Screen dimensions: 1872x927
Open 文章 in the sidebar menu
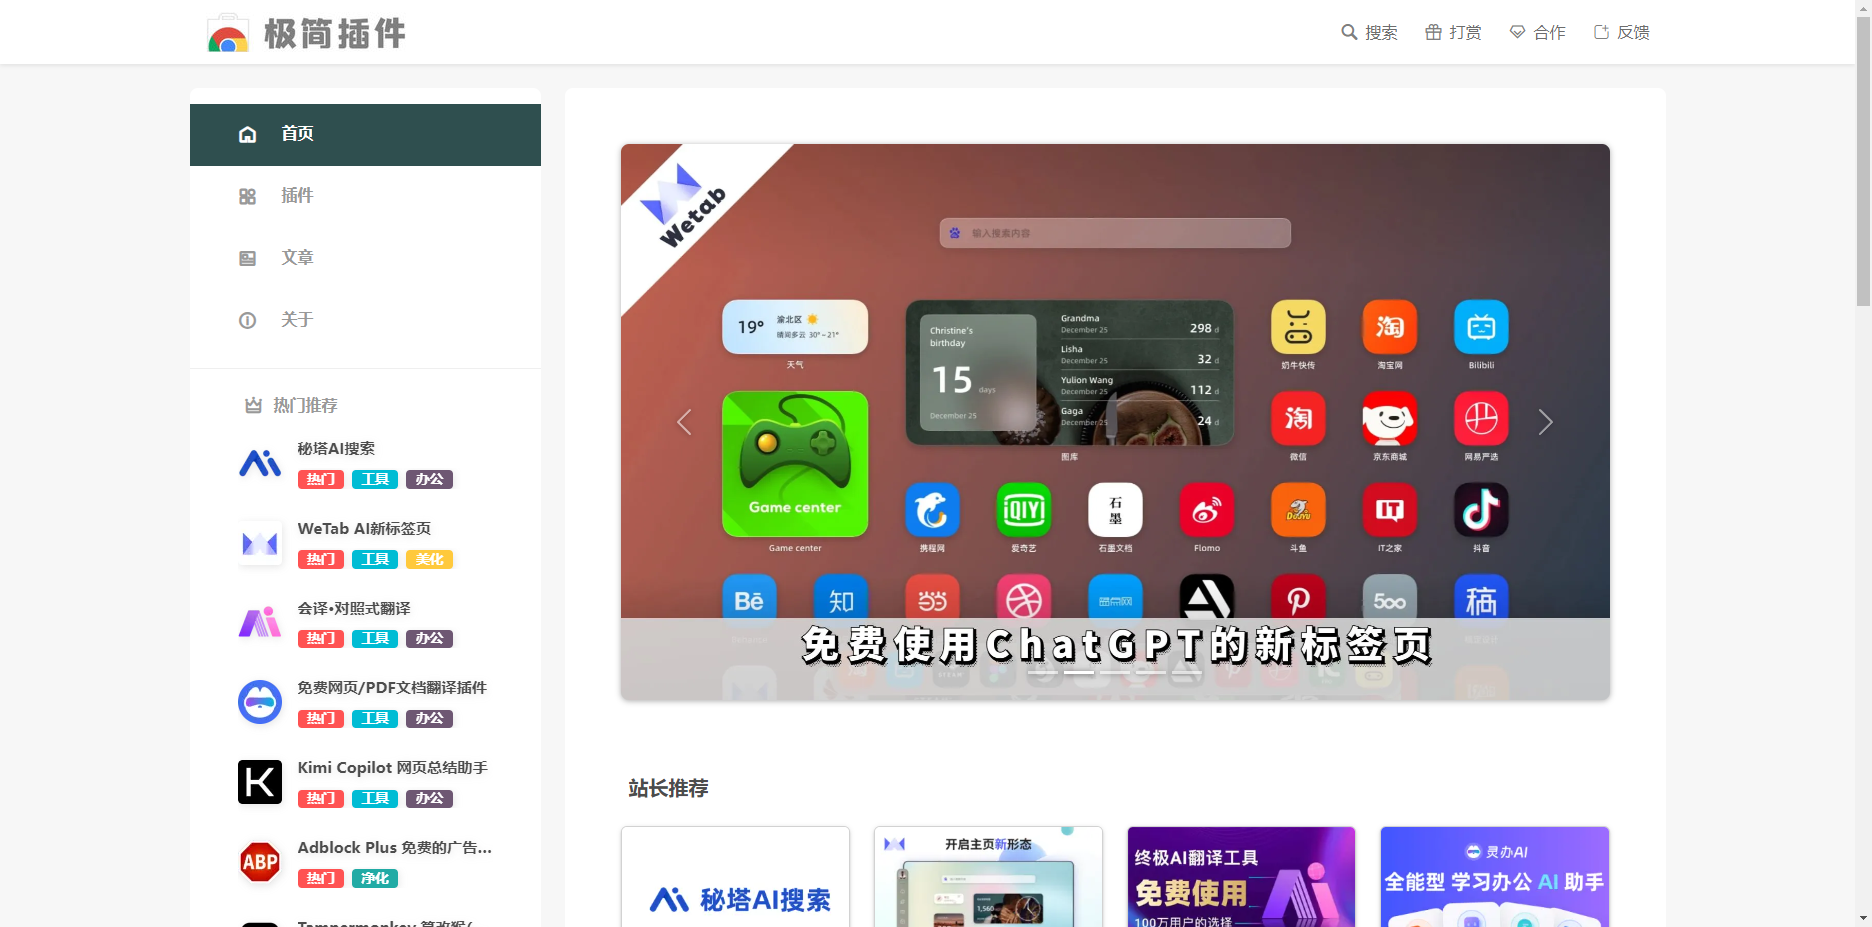(x=365, y=258)
